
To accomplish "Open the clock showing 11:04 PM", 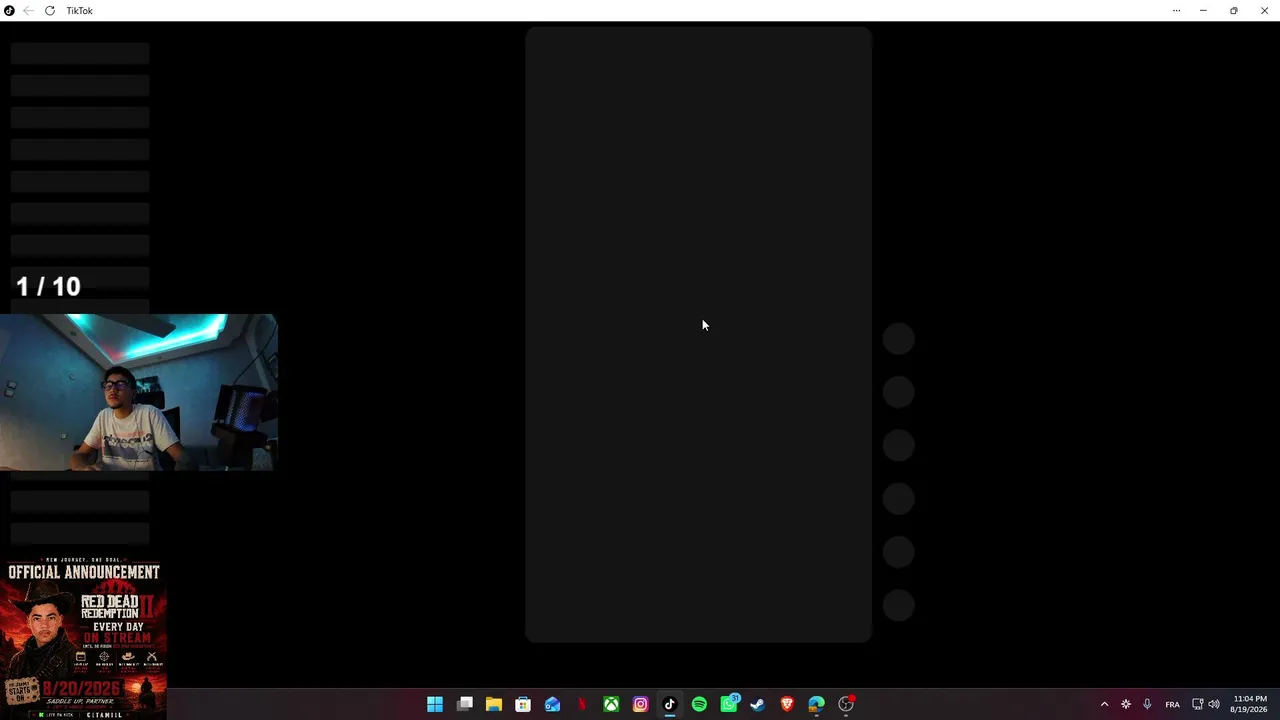I will point(1250,704).
